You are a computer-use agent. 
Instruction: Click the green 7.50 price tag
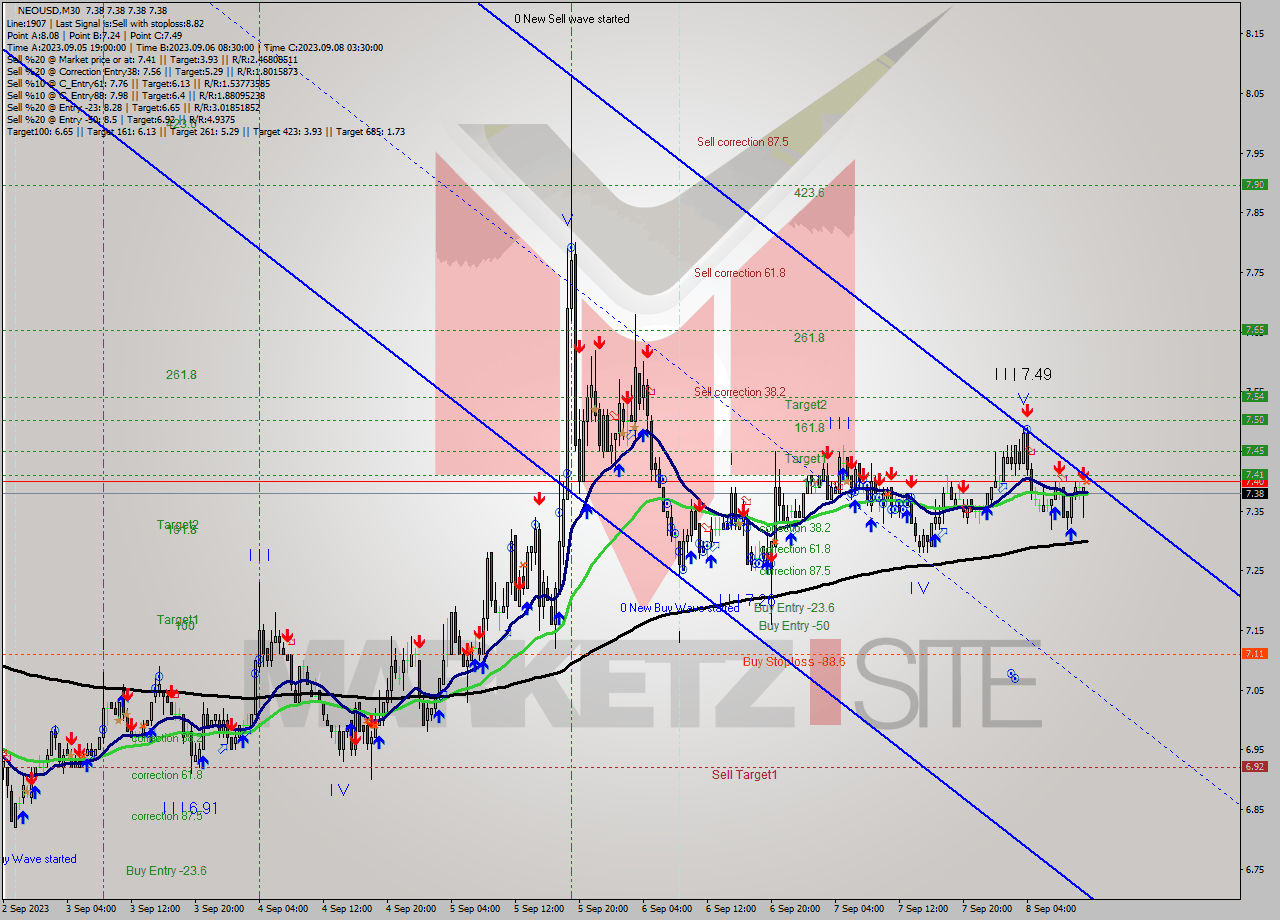(1255, 419)
